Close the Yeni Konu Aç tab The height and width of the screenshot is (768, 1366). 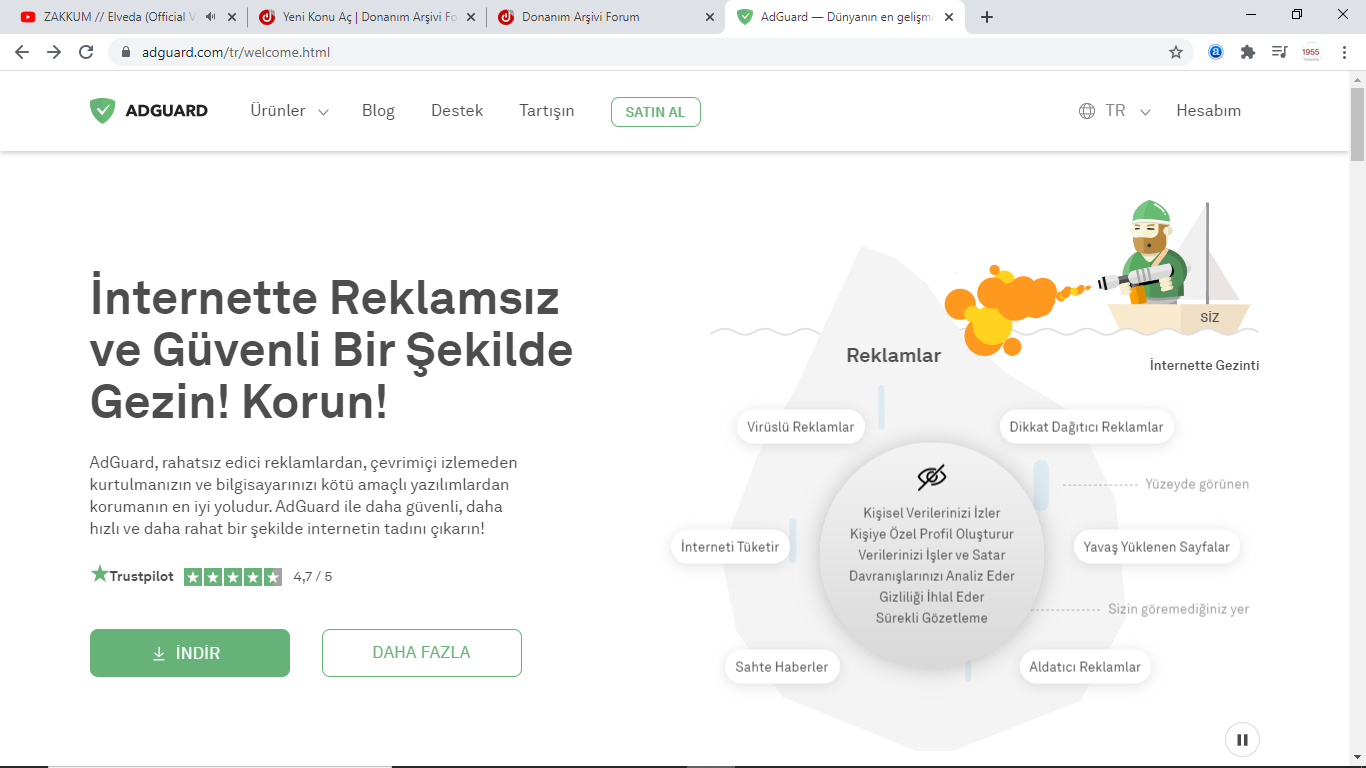point(471,17)
